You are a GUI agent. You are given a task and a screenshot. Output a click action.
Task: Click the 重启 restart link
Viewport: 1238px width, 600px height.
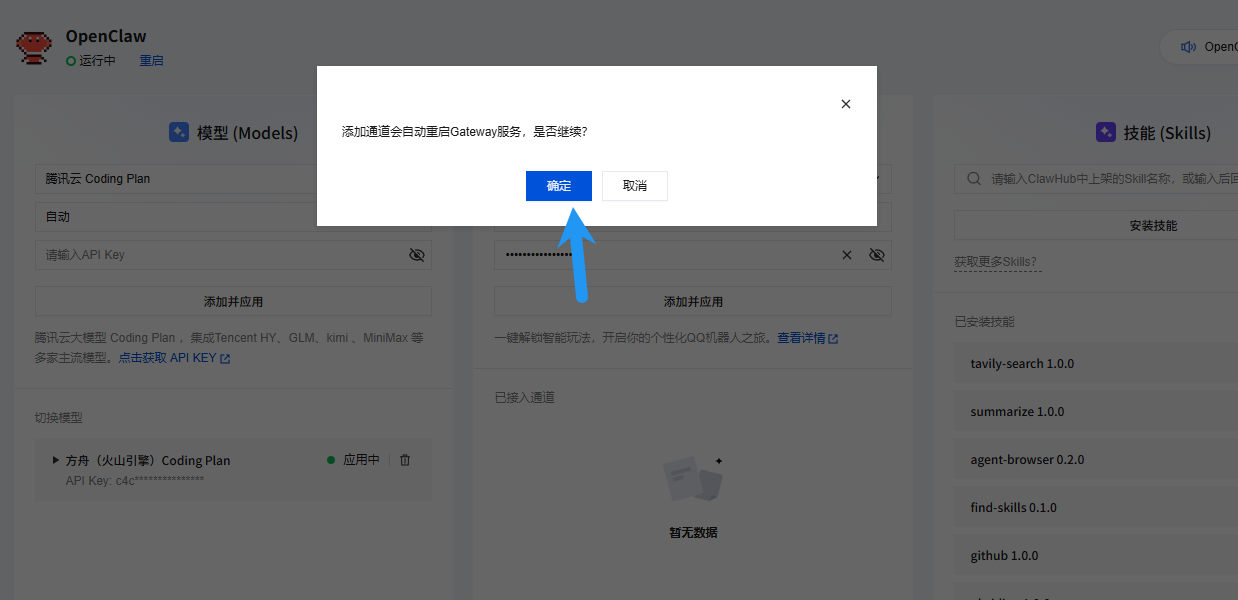(151, 61)
